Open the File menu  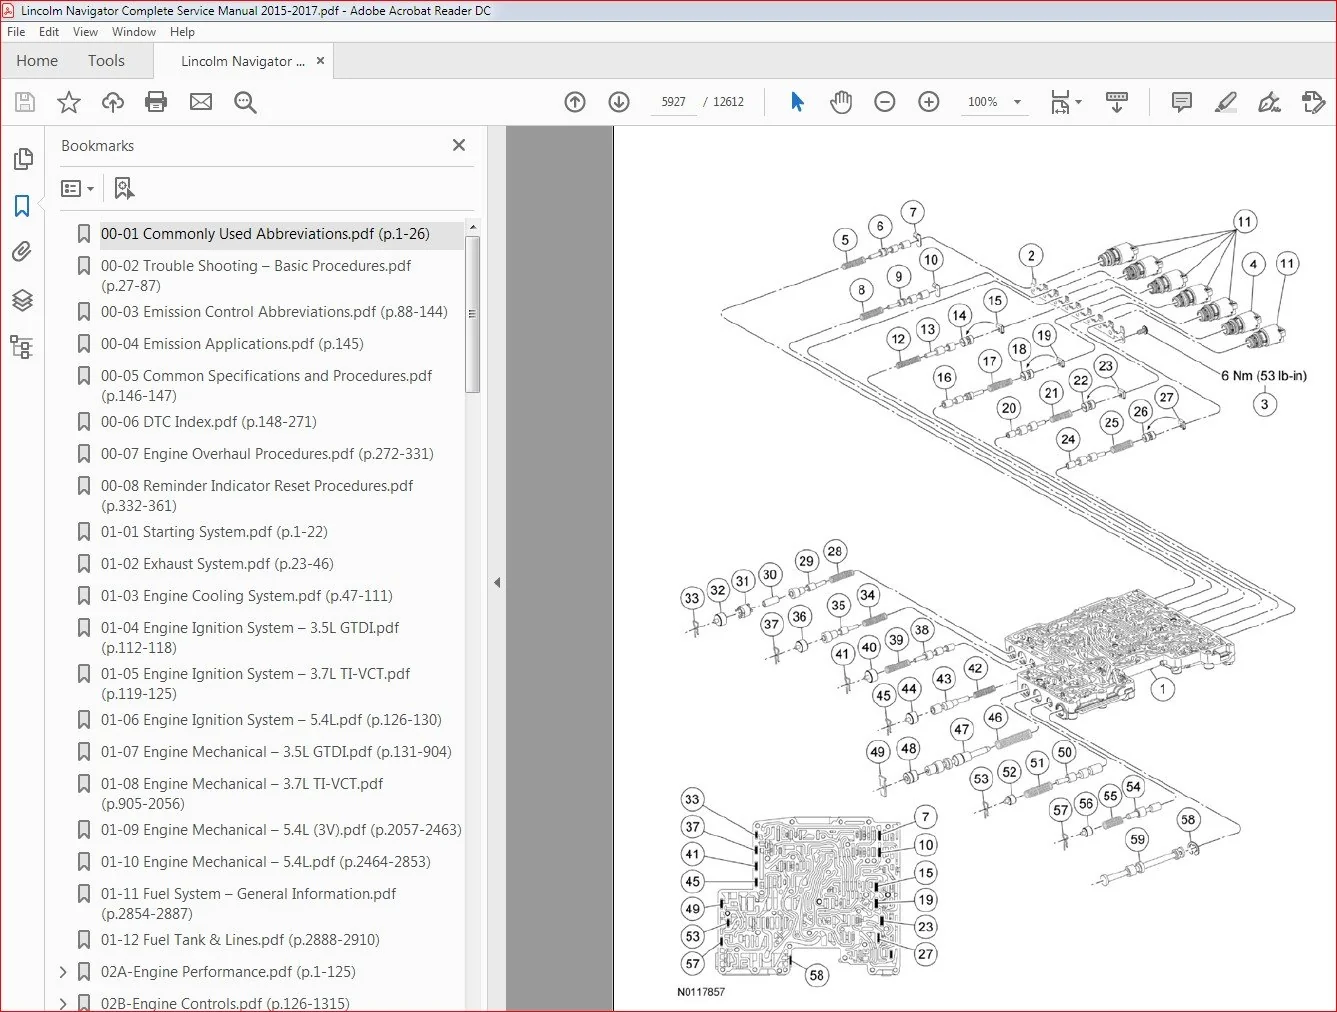click(16, 32)
